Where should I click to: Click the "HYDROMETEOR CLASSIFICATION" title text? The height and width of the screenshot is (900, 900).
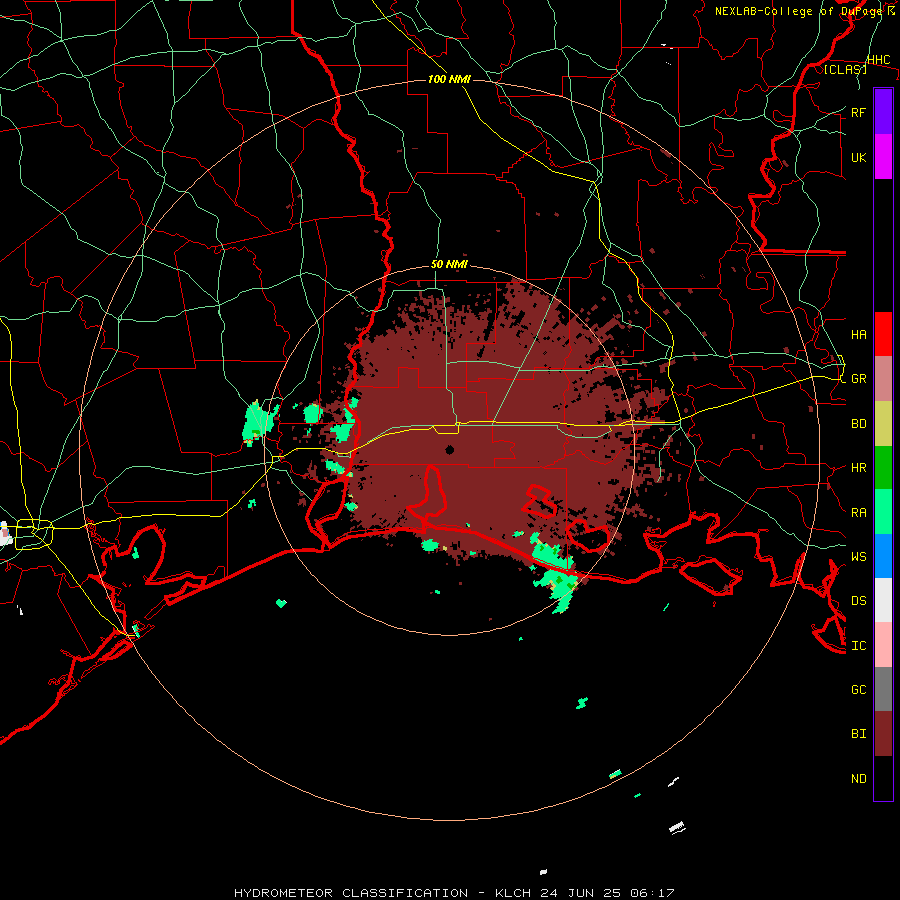click(x=351, y=893)
